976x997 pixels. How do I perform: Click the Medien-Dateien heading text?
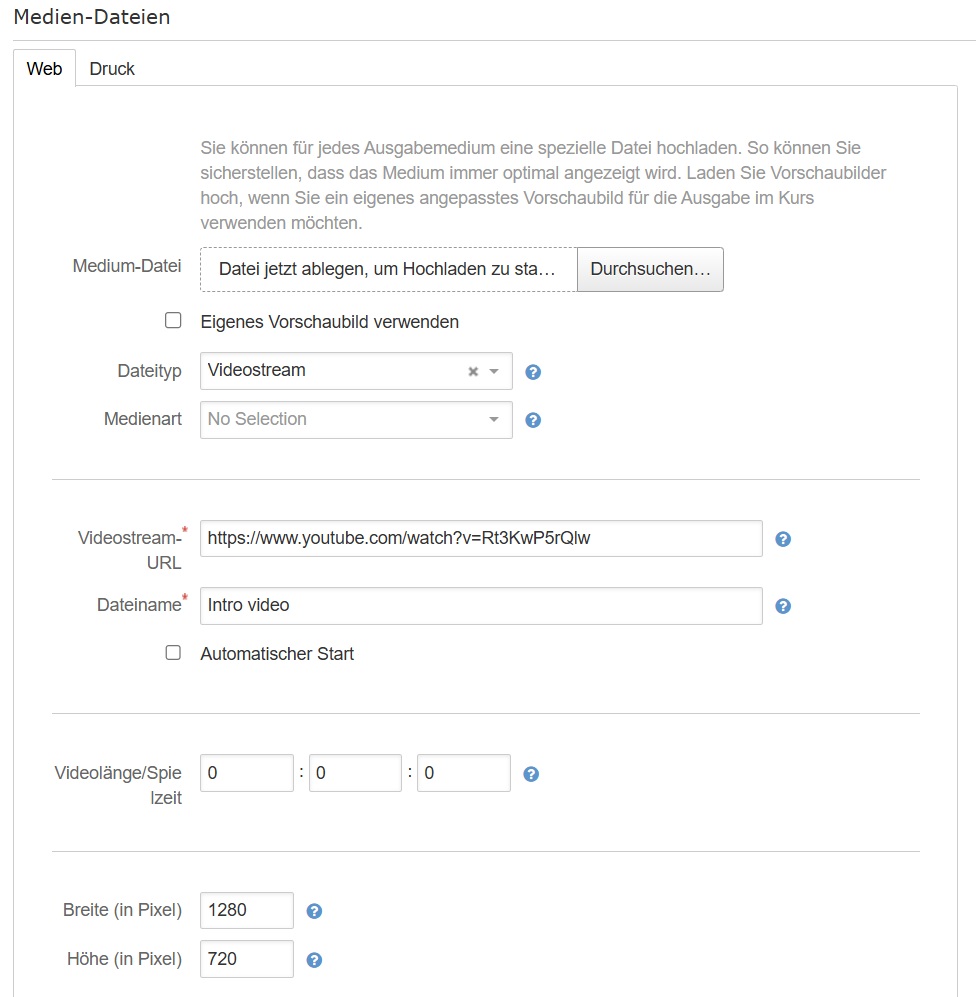(92, 17)
